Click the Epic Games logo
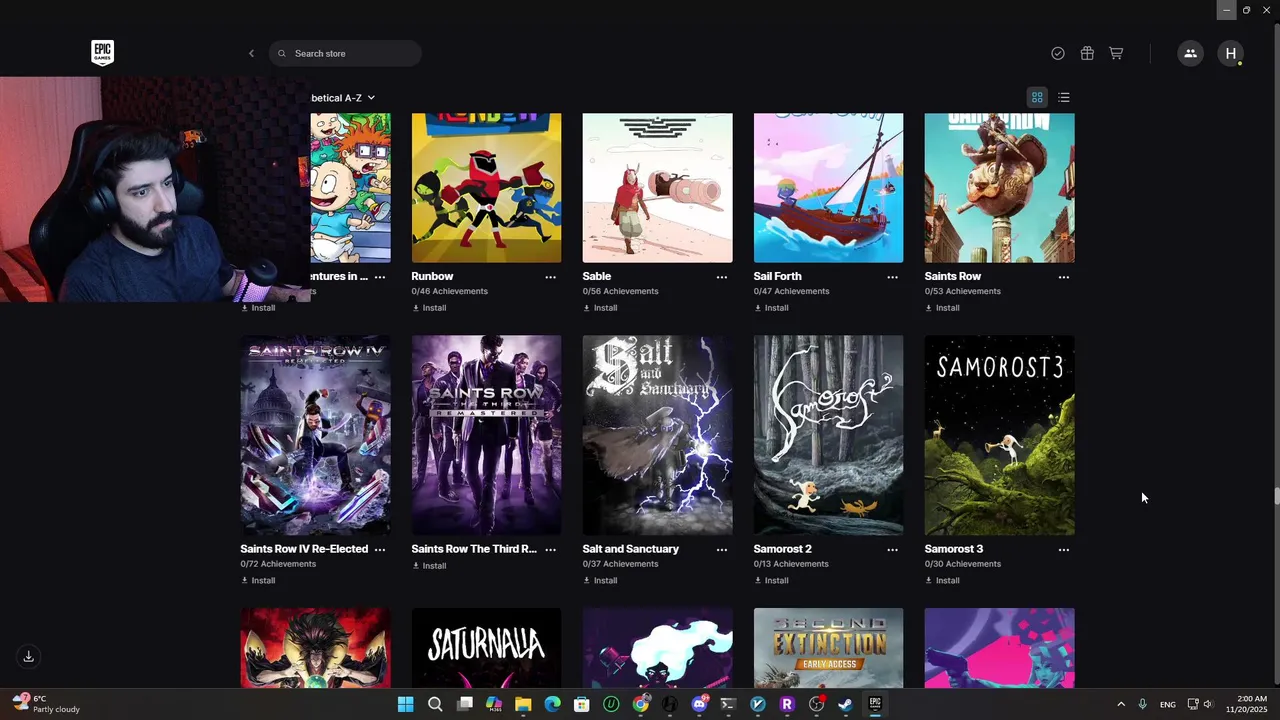This screenshot has height=720, width=1280. [x=102, y=53]
